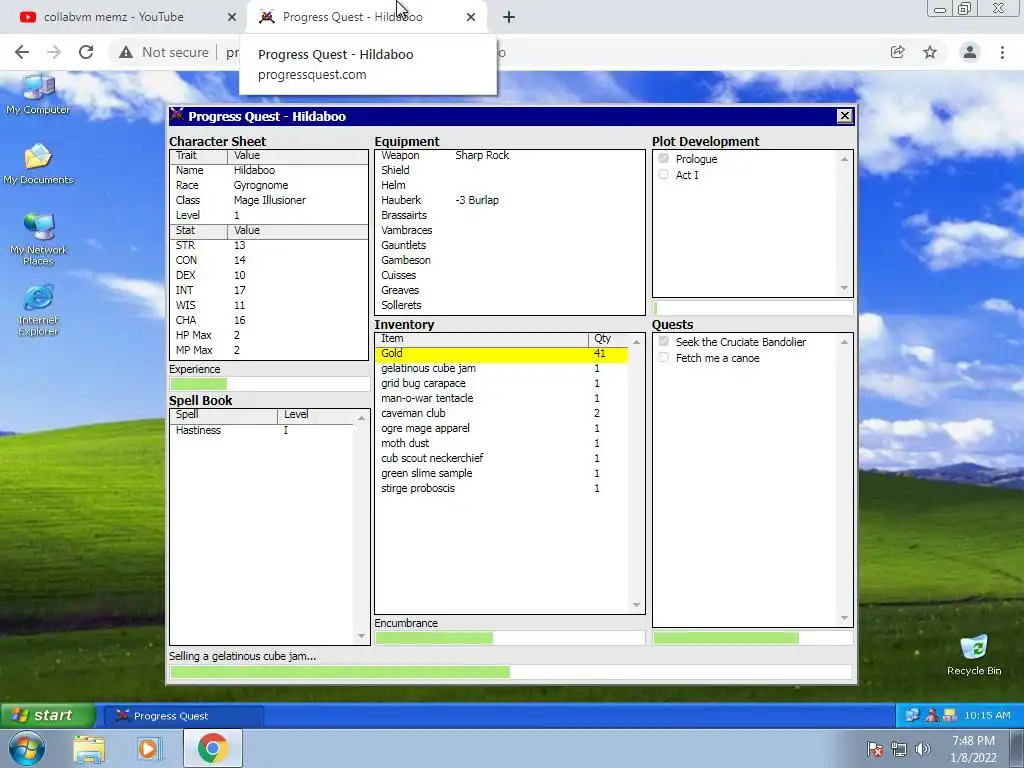
Task: Click Chrome icon in taskbar
Action: point(212,748)
